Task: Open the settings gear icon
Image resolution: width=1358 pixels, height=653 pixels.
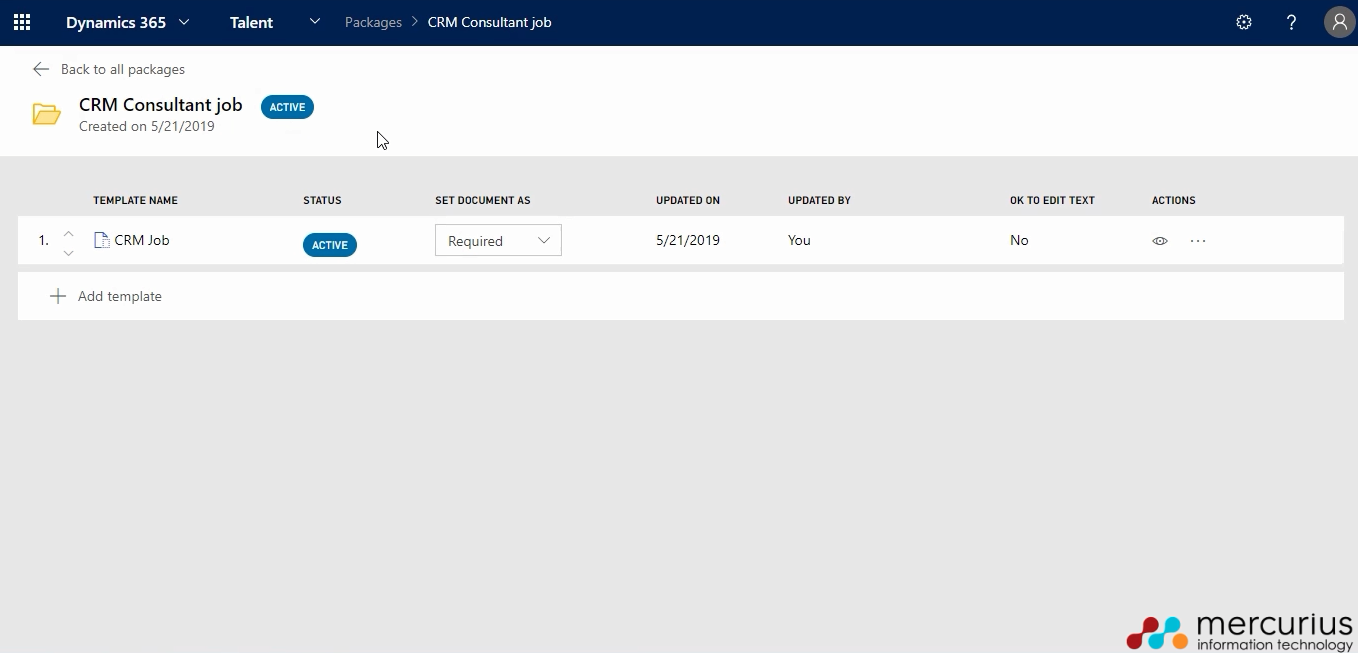Action: [x=1244, y=22]
